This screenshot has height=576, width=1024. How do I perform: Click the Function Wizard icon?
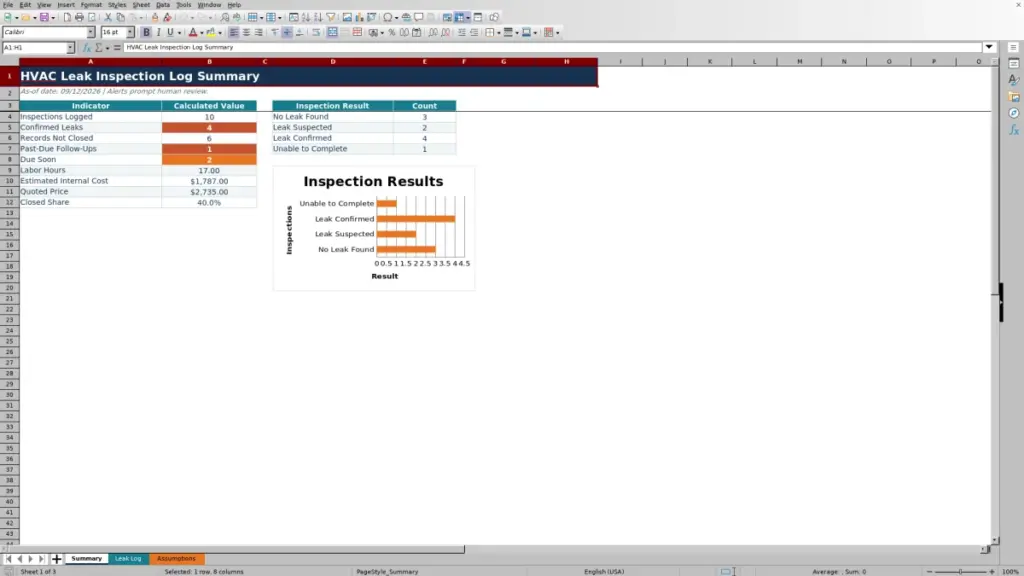(x=86, y=48)
